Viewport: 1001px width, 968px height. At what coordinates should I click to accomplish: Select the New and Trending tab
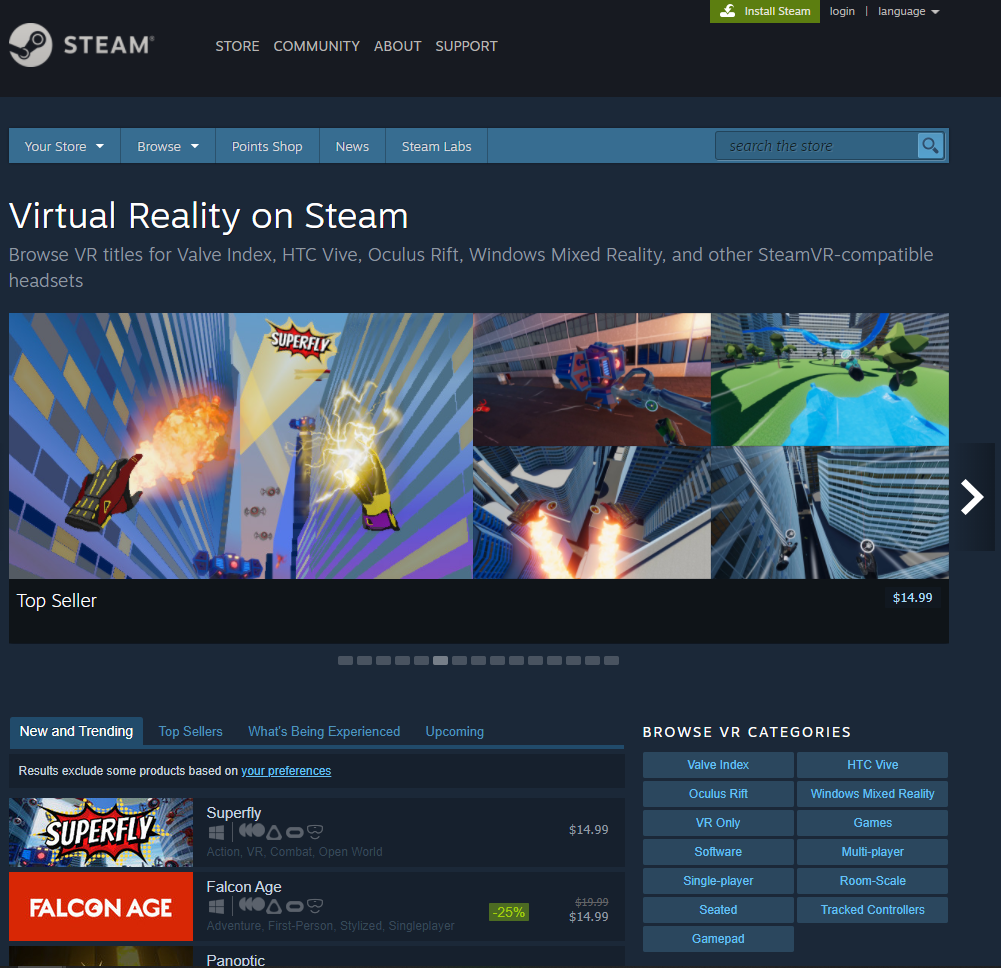tap(76, 731)
